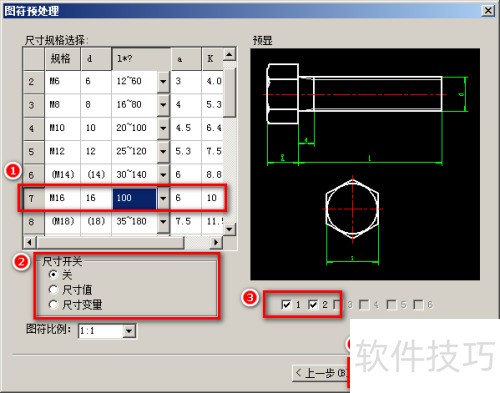This screenshot has height=393, width=500.
Task: Click the highlighted 100 length cell
Action: pos(134,198)
